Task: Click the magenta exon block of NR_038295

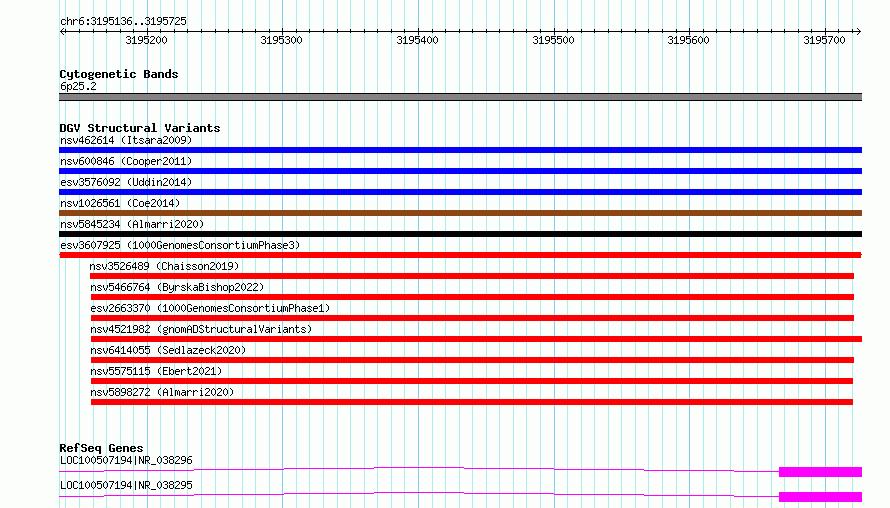Action: [x=820, y=497]
